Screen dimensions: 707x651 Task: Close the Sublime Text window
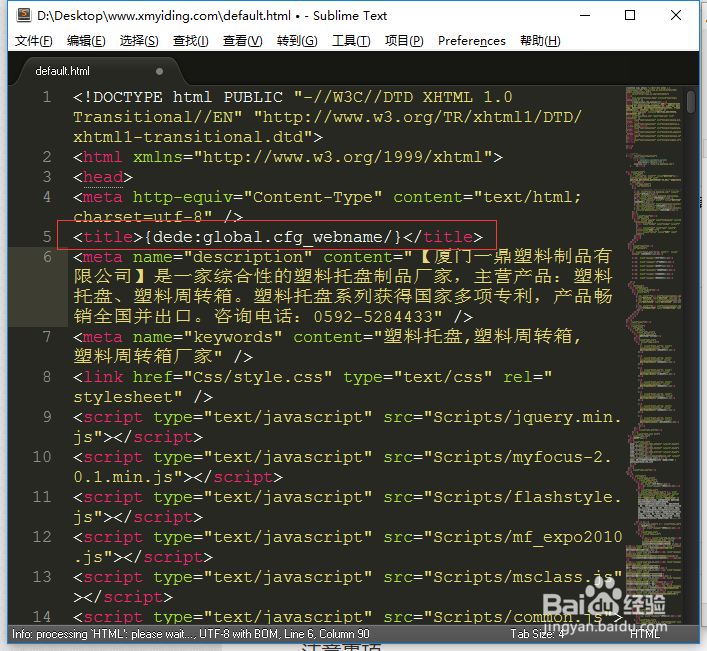click(x=675, y=15)
